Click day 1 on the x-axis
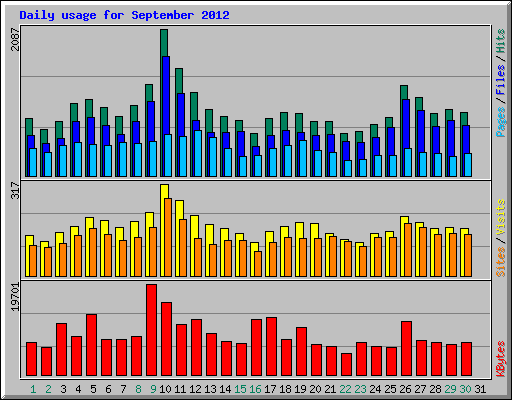 [33, 389]
